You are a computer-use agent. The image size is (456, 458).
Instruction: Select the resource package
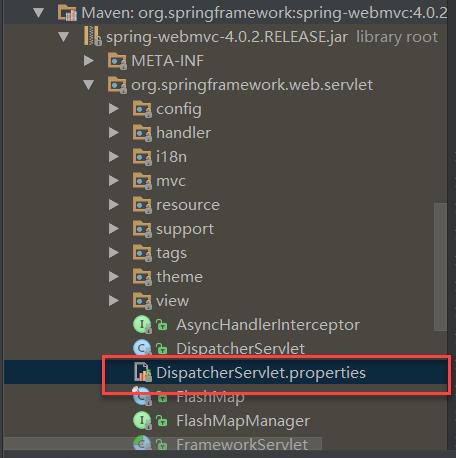coord(188,205)
